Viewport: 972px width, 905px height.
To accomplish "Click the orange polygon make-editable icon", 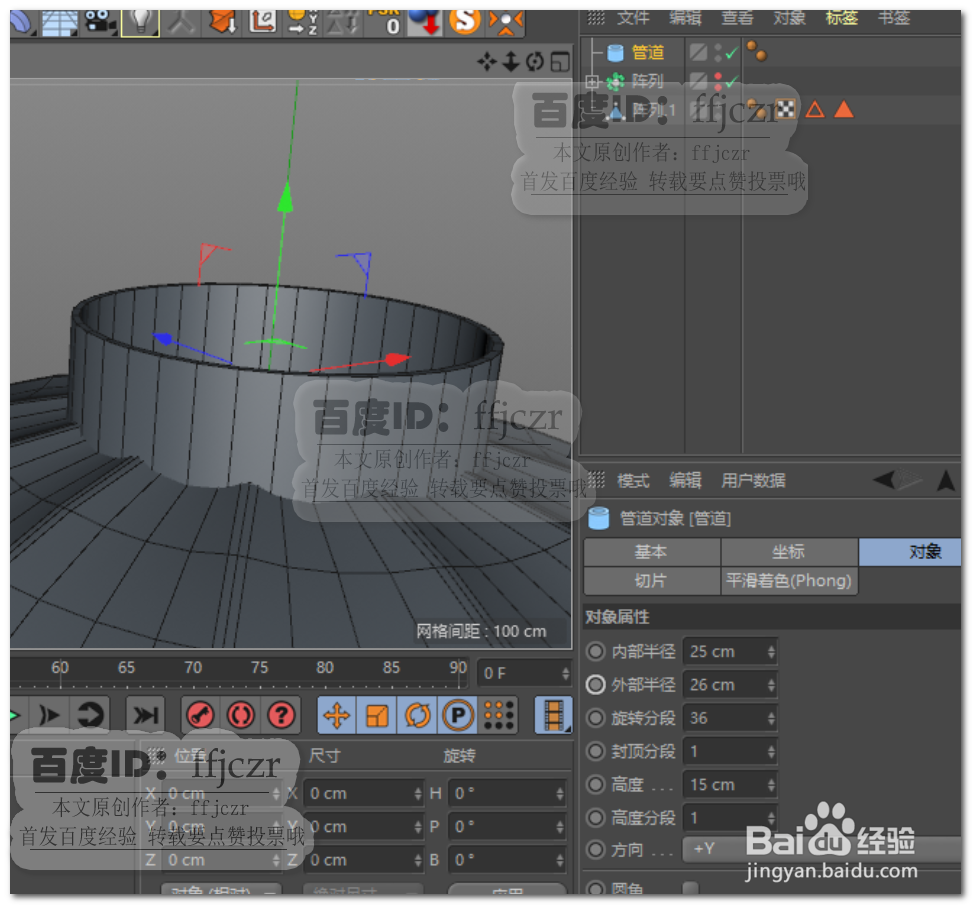I will (222, 22).
